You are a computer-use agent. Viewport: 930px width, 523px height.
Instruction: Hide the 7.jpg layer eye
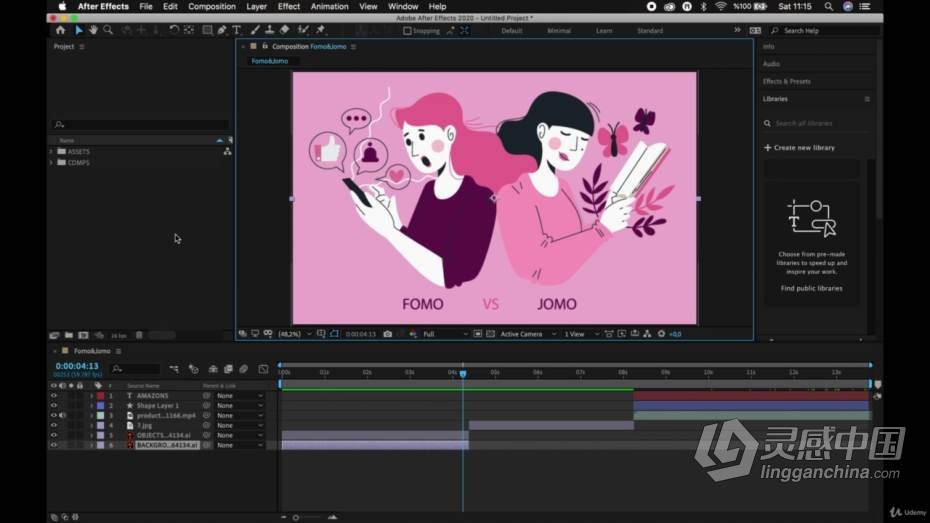click(53, 425)
